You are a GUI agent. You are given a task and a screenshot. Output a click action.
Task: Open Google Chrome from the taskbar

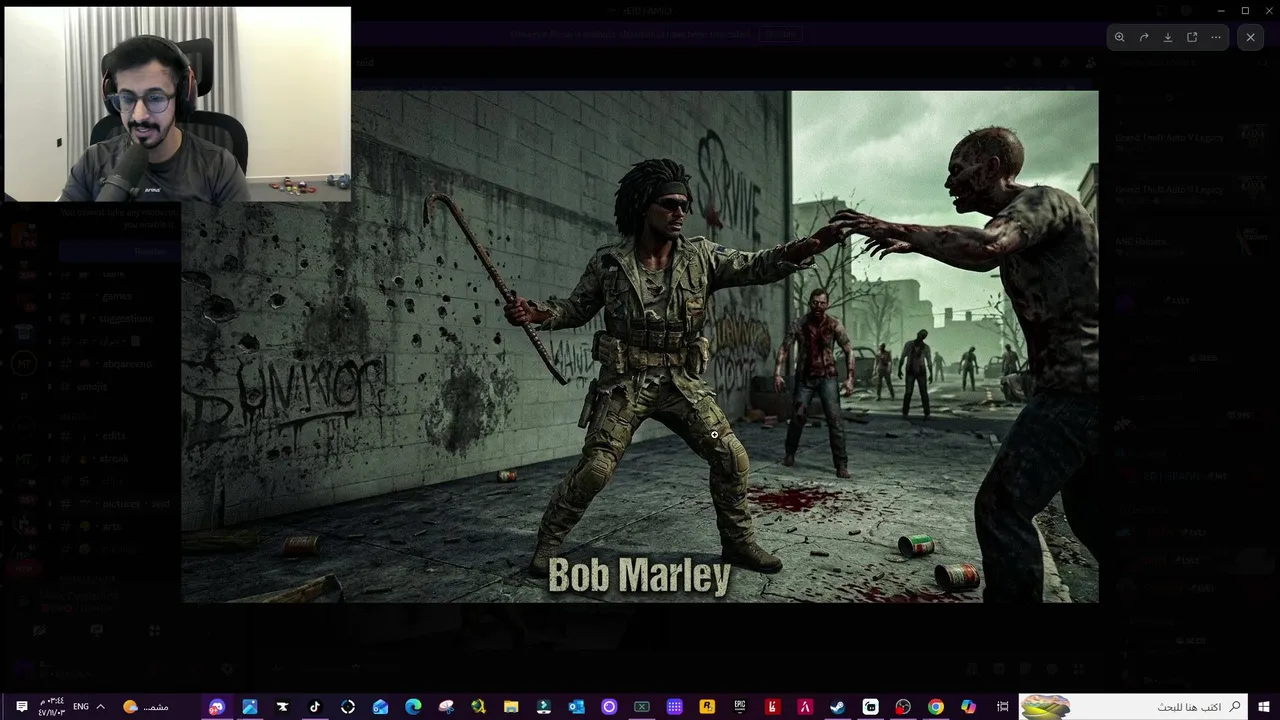[935, 707]
